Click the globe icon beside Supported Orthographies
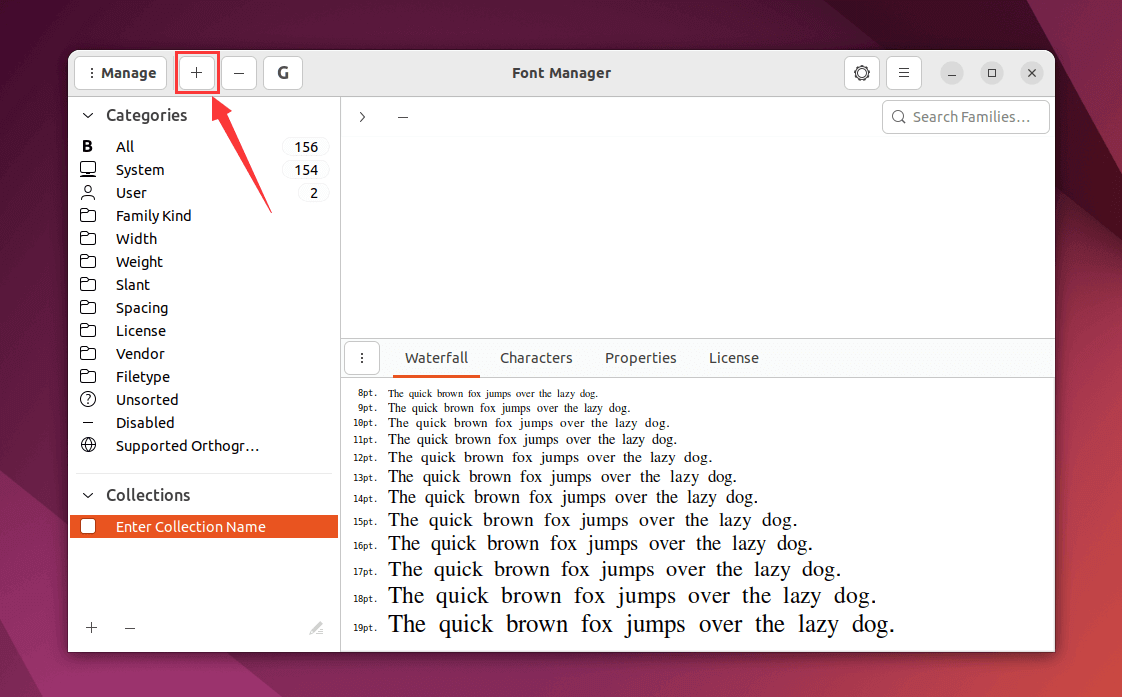 pyautogui.click(x=88, y=445)
